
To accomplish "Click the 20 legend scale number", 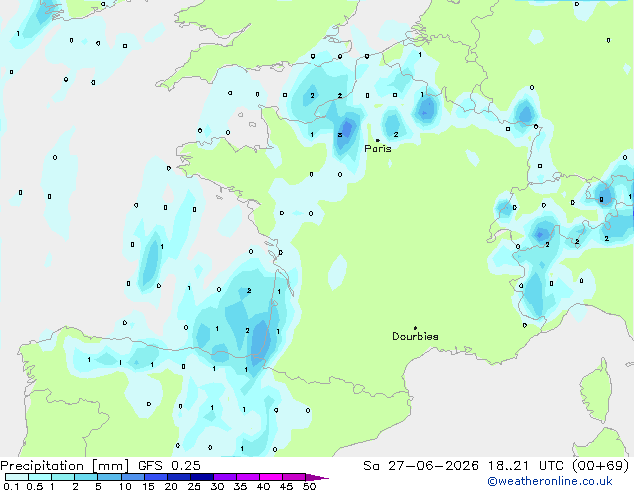I will coord(171,486).
